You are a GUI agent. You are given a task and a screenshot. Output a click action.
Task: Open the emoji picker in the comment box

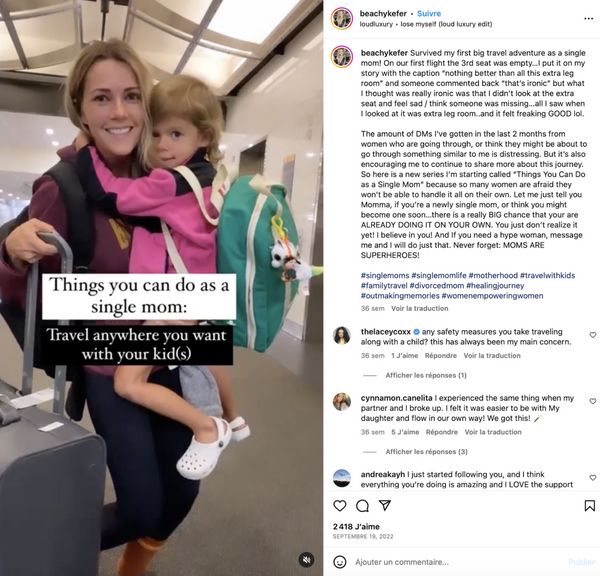pyautogui.click(x=340, y=562)
